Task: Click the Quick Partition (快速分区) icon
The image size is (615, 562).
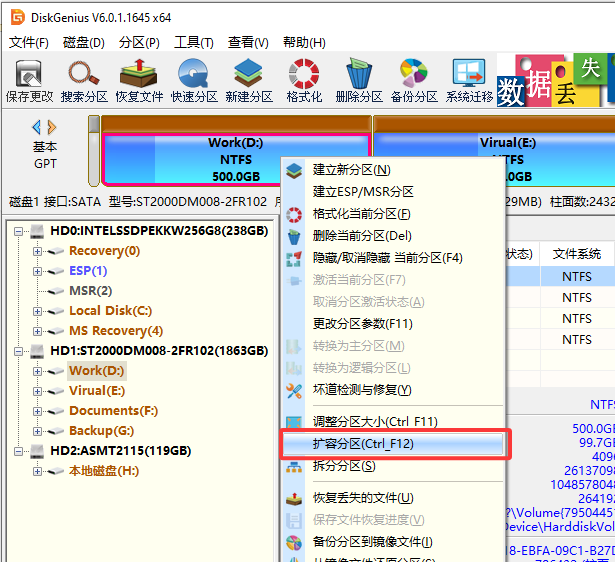Action: 193,80
